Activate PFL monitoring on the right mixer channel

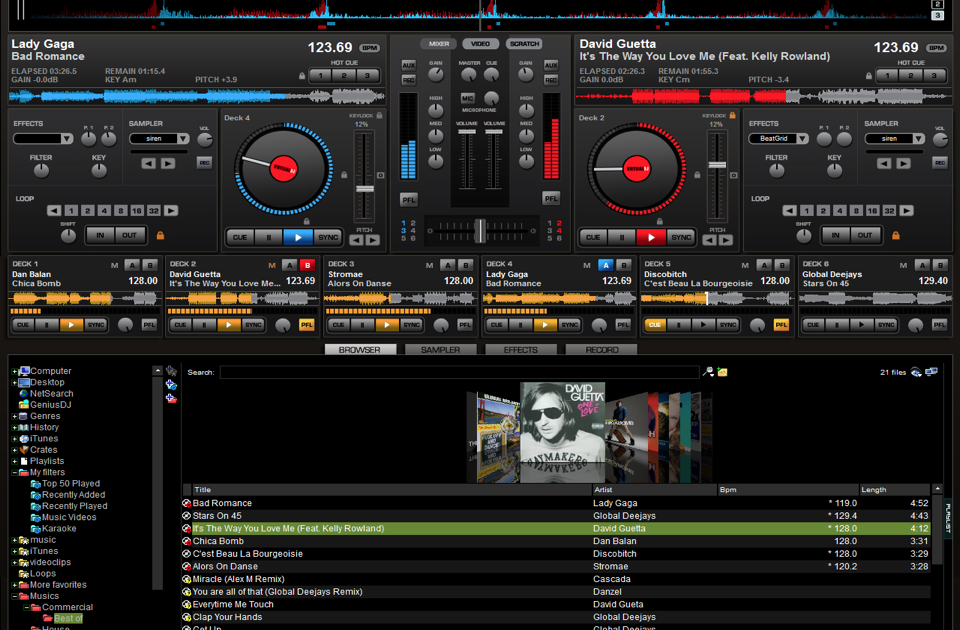[551, 197]
